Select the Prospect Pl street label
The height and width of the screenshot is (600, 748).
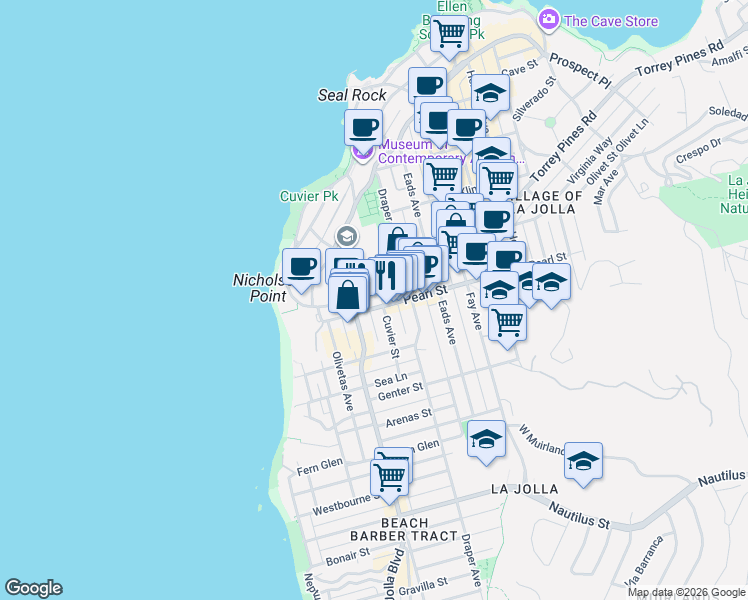tap(580, 71)
